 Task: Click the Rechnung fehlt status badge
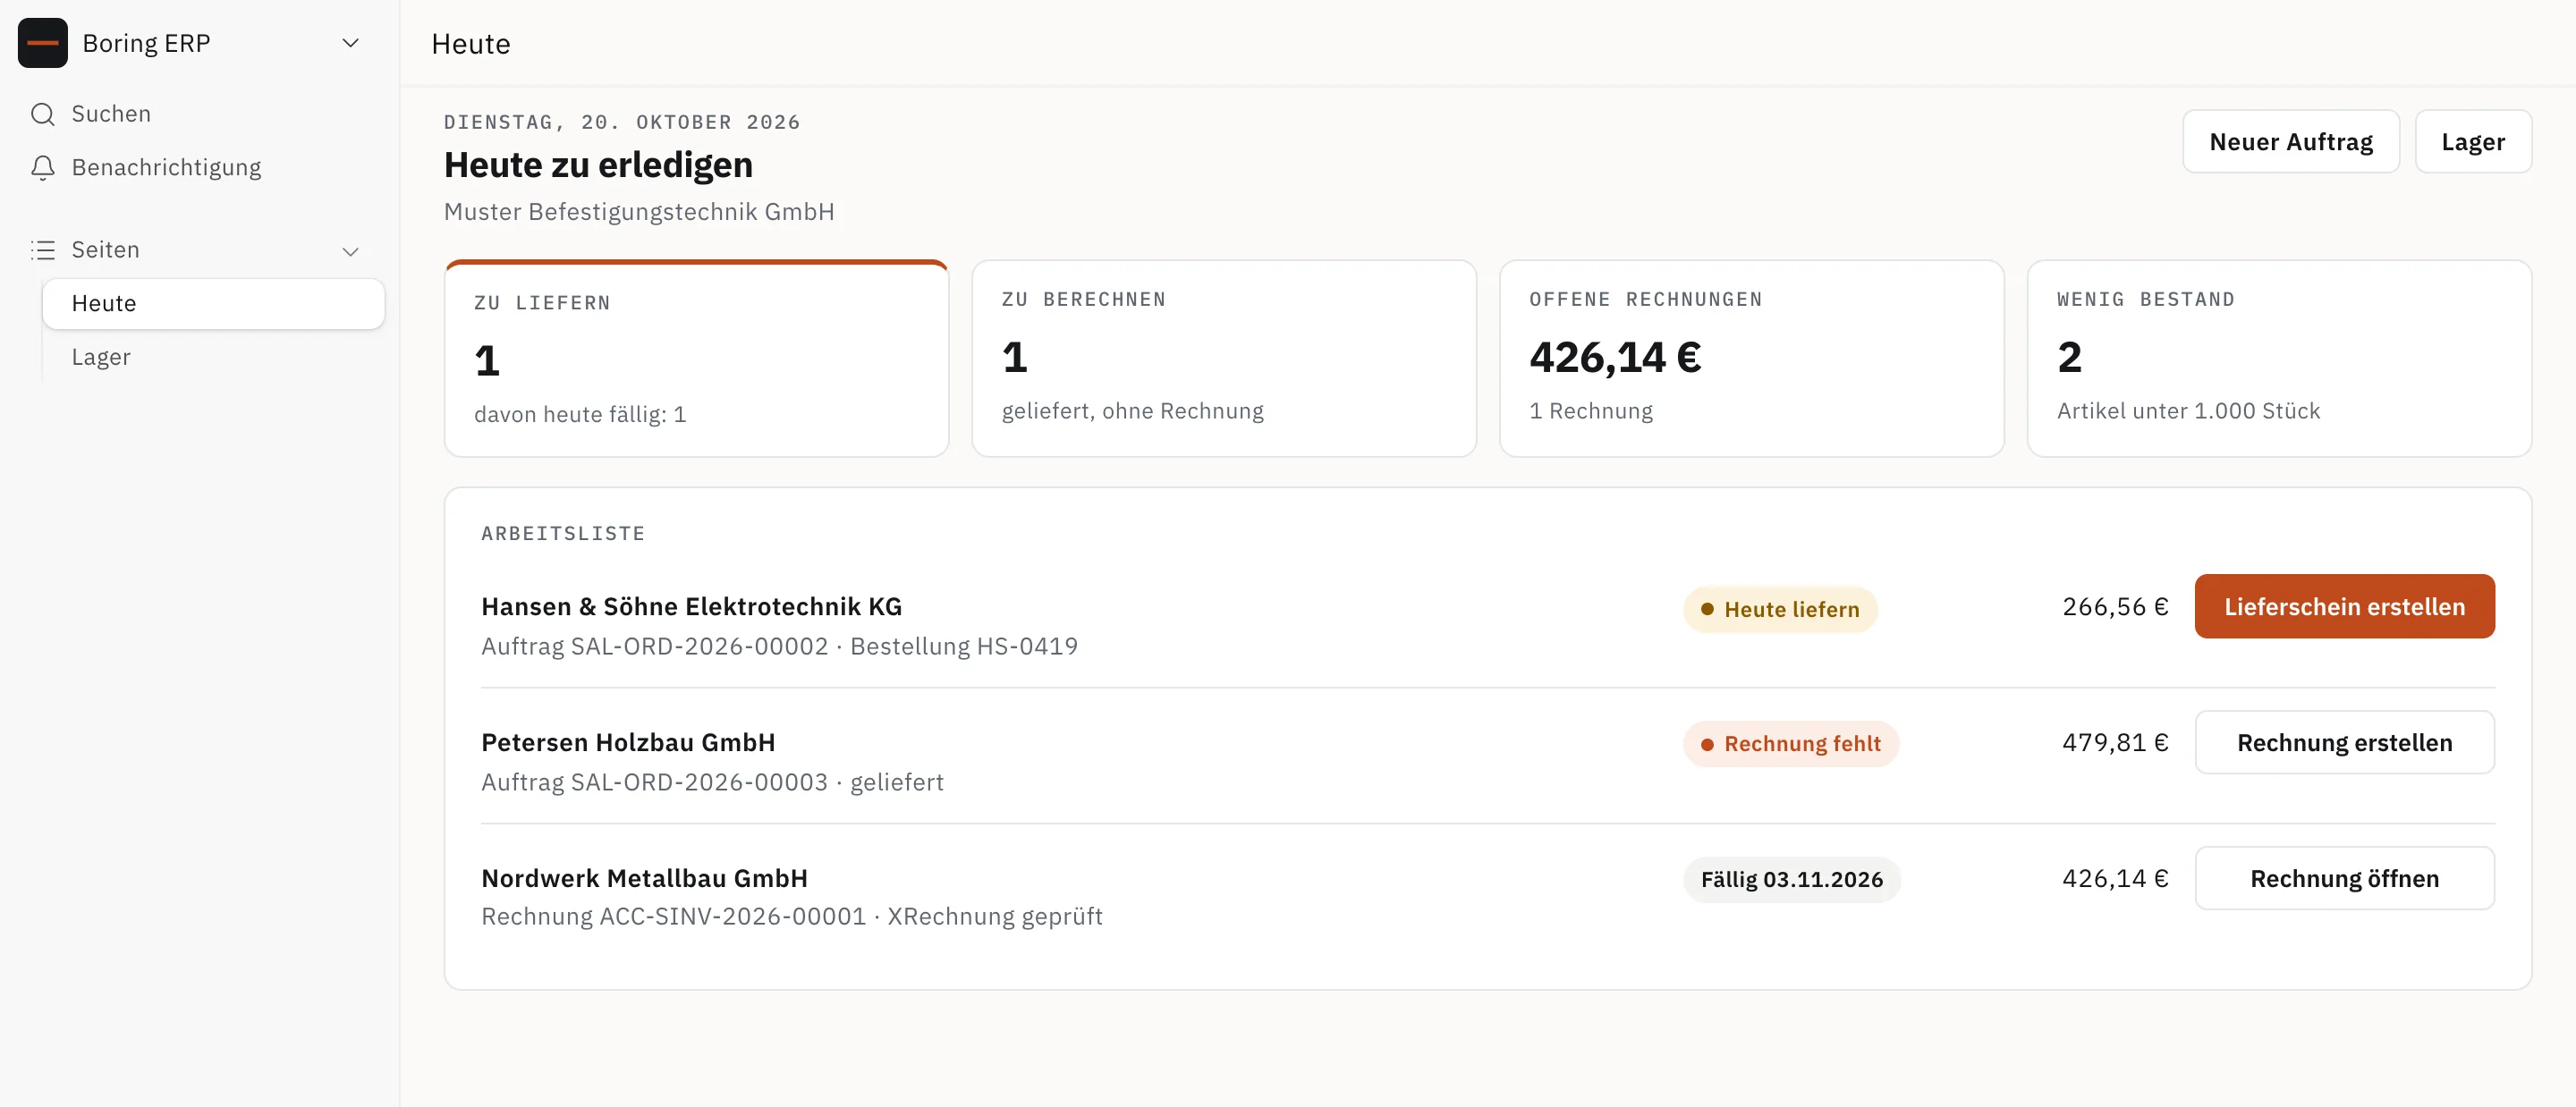[1791, 744]
